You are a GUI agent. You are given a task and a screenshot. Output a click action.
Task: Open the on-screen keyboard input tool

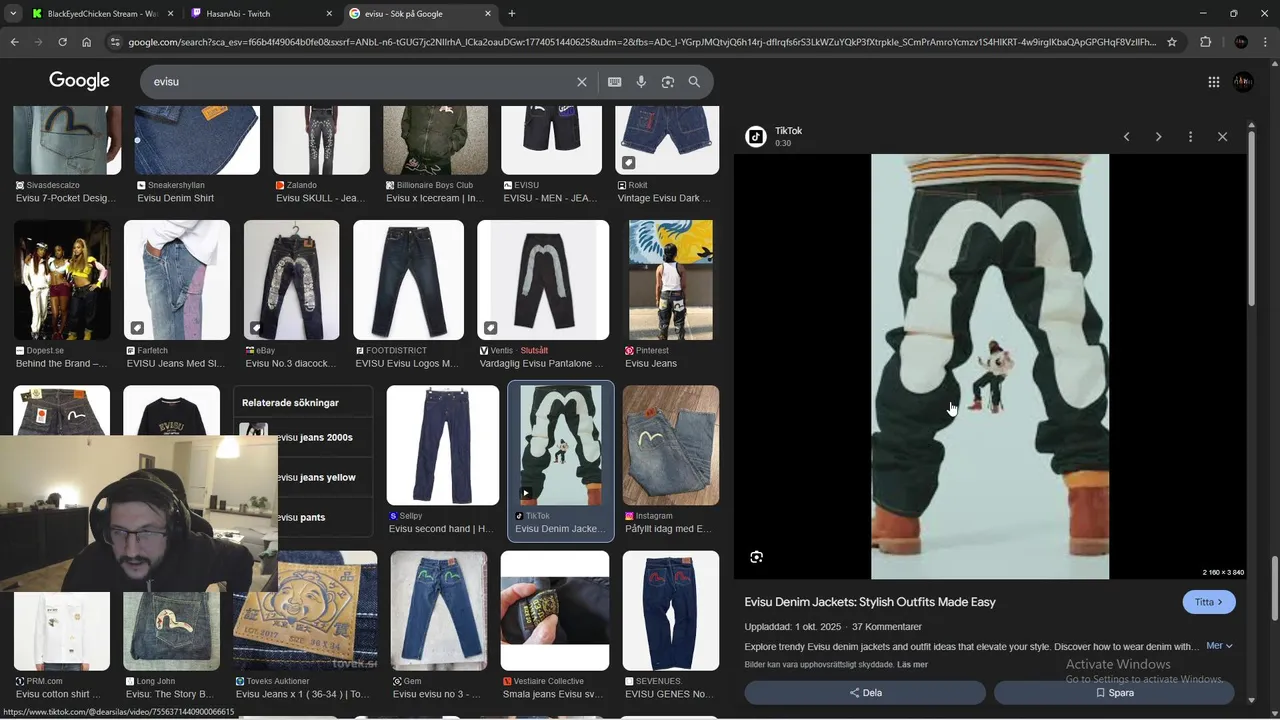click(614, 82)
